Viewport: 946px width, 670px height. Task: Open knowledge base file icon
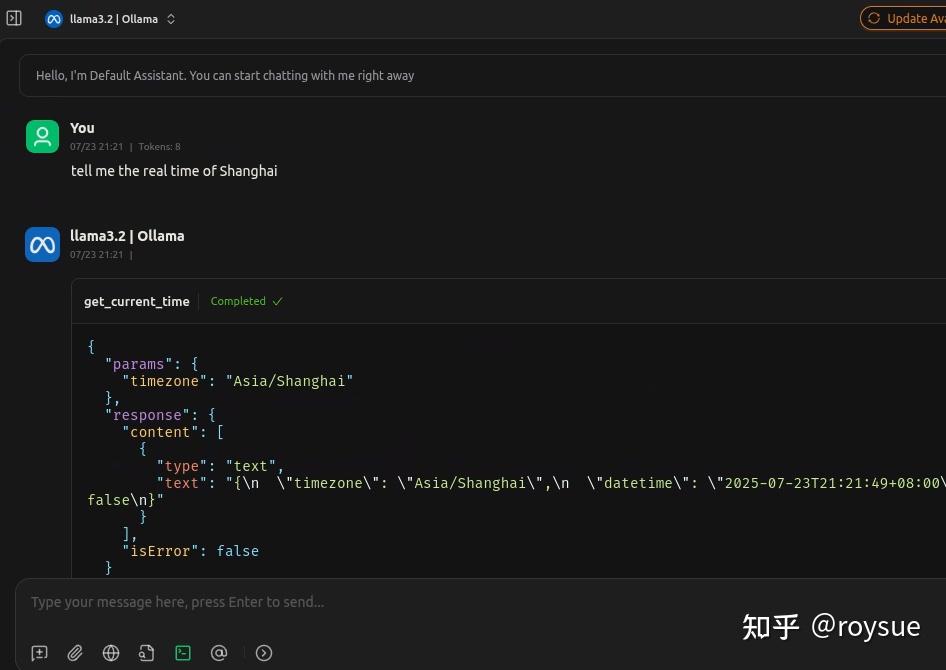(x=147, y=653)
